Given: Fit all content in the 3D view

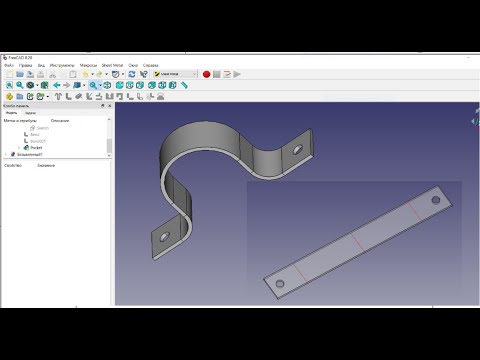Looking at the screenshot, I should (x=9, y=85).
